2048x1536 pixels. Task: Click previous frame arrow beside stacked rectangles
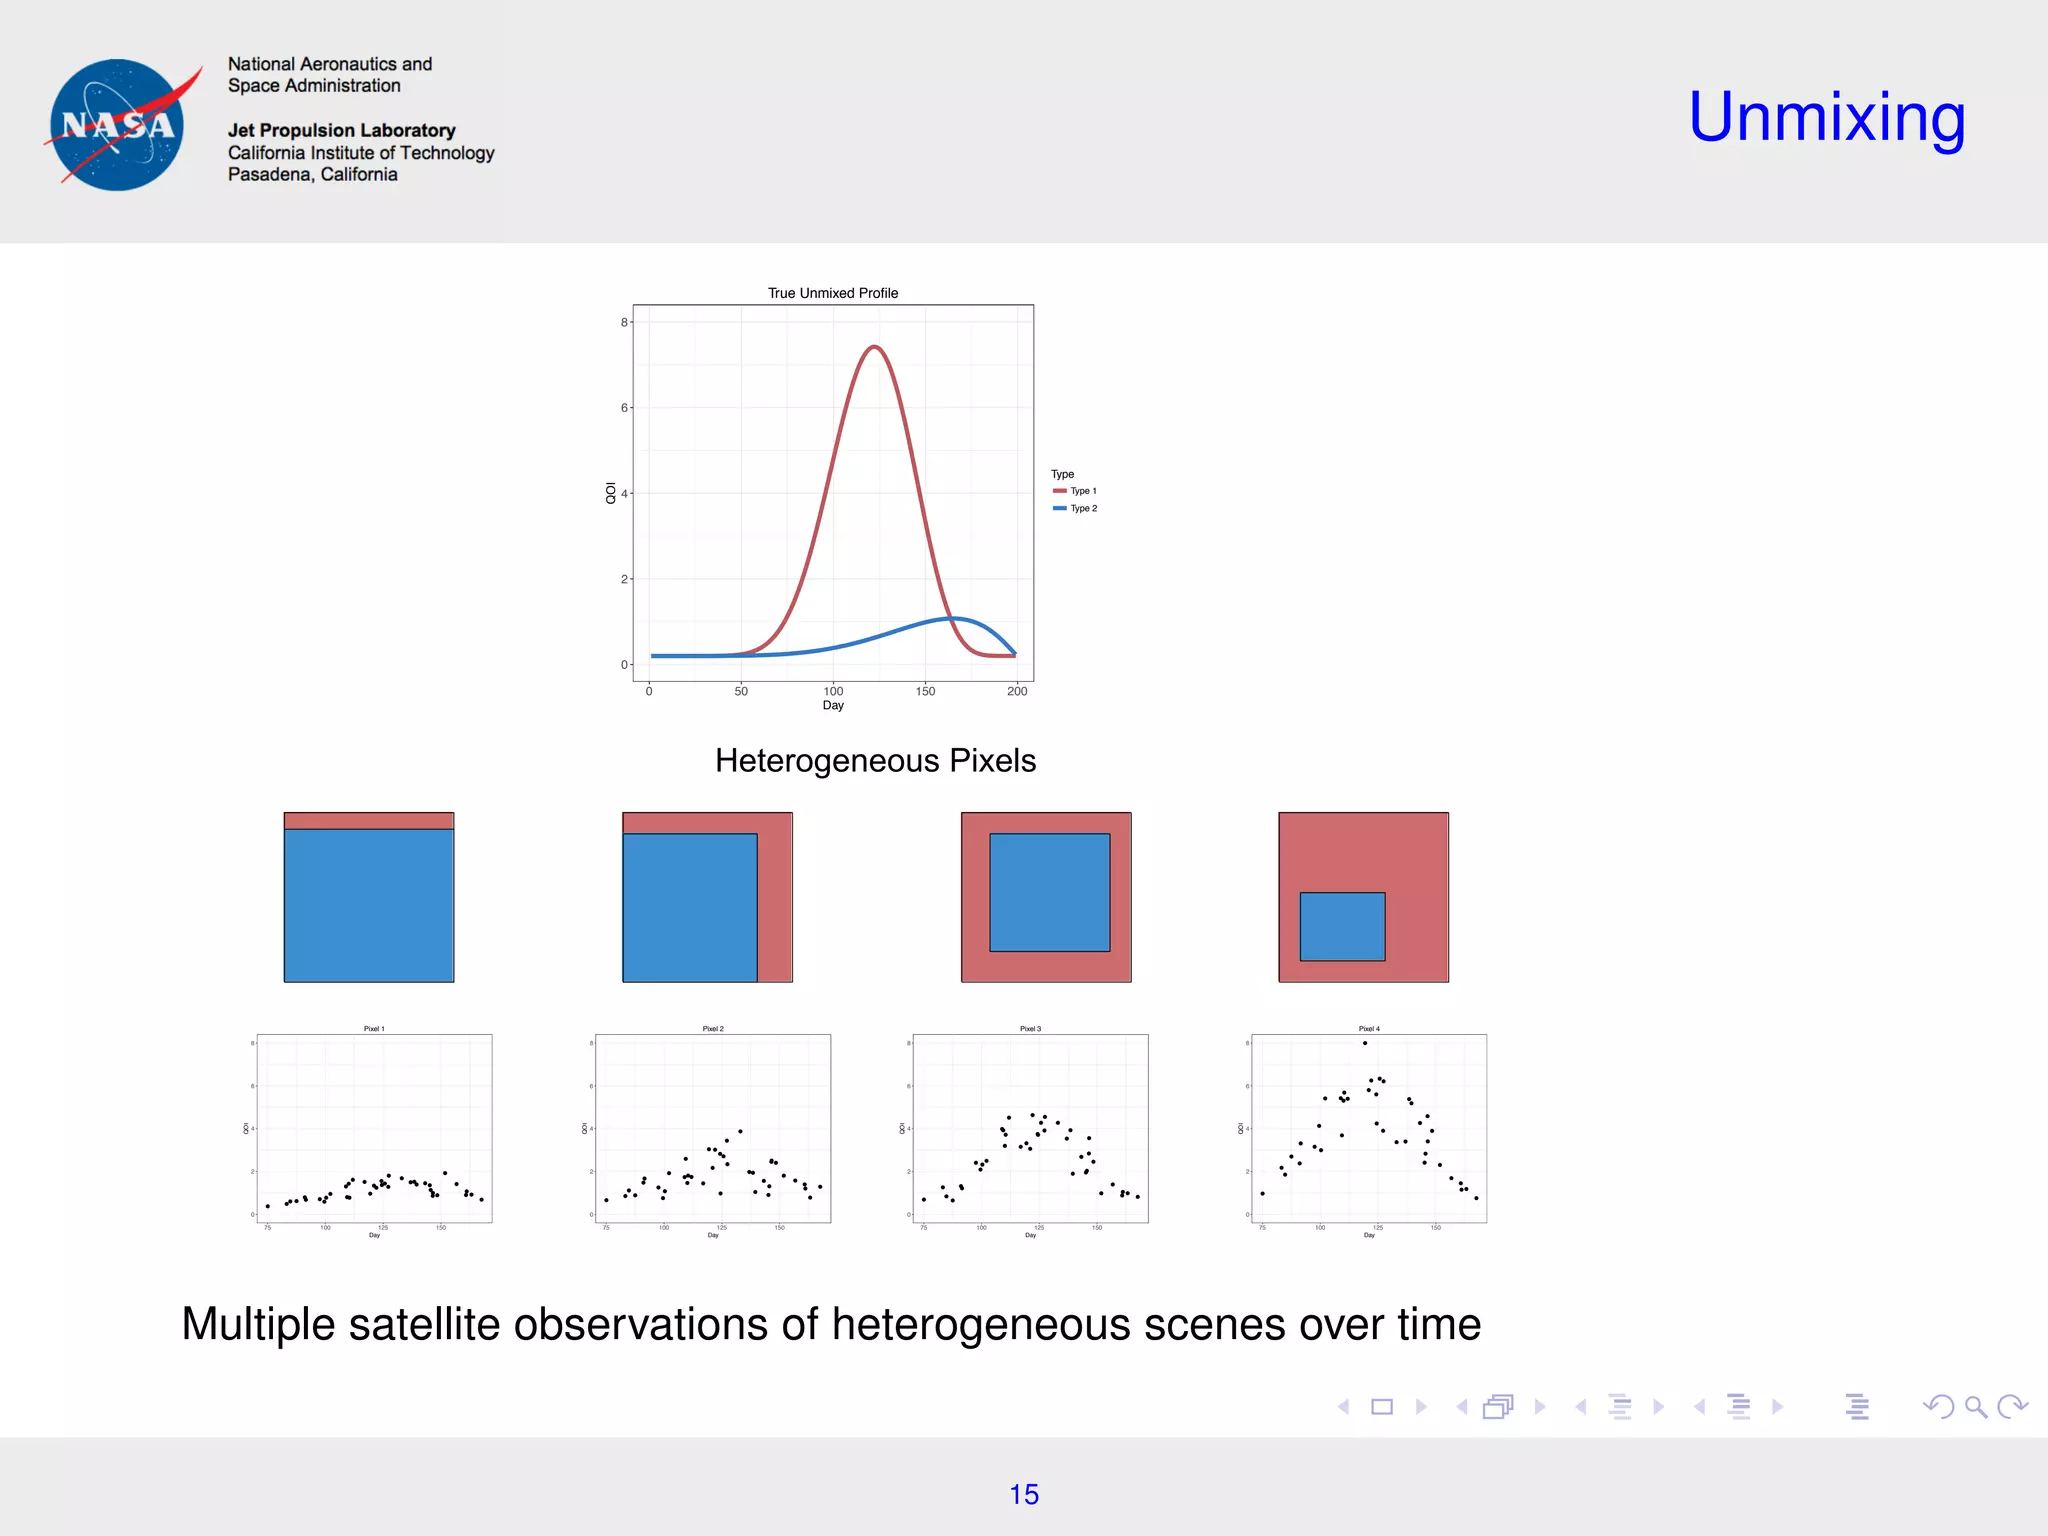[x=1462, y=1407]
